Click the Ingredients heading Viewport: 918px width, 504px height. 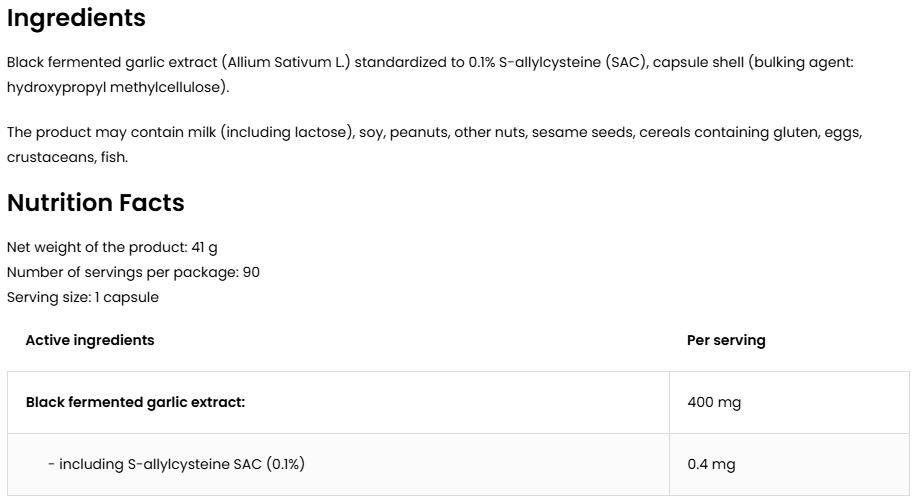tap(76, 18)
